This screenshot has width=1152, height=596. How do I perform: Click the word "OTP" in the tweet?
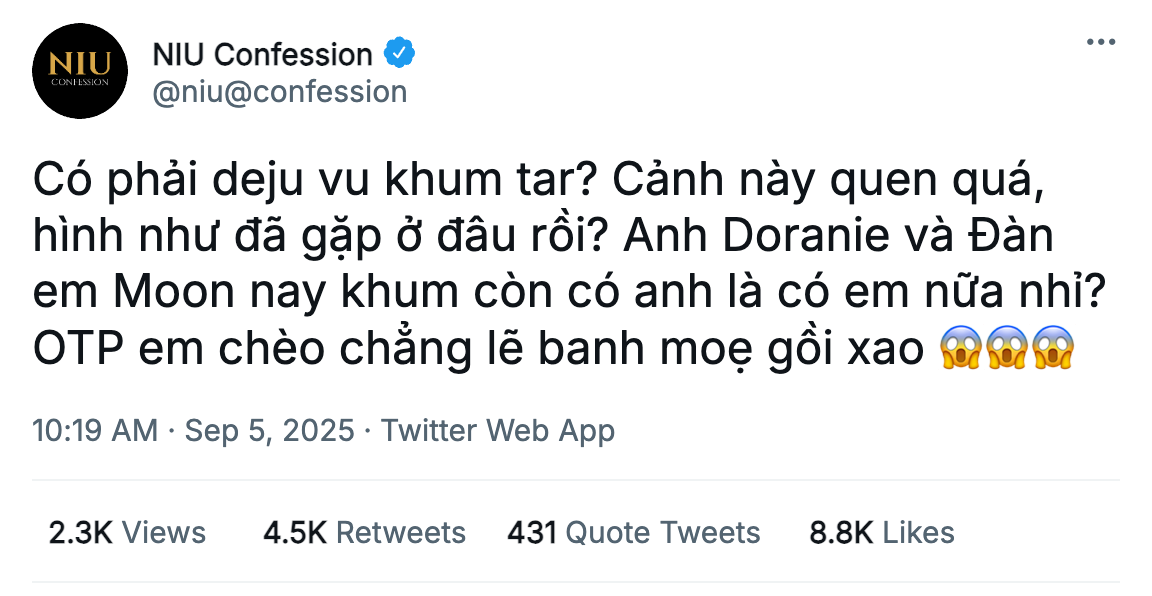[73, 350]
